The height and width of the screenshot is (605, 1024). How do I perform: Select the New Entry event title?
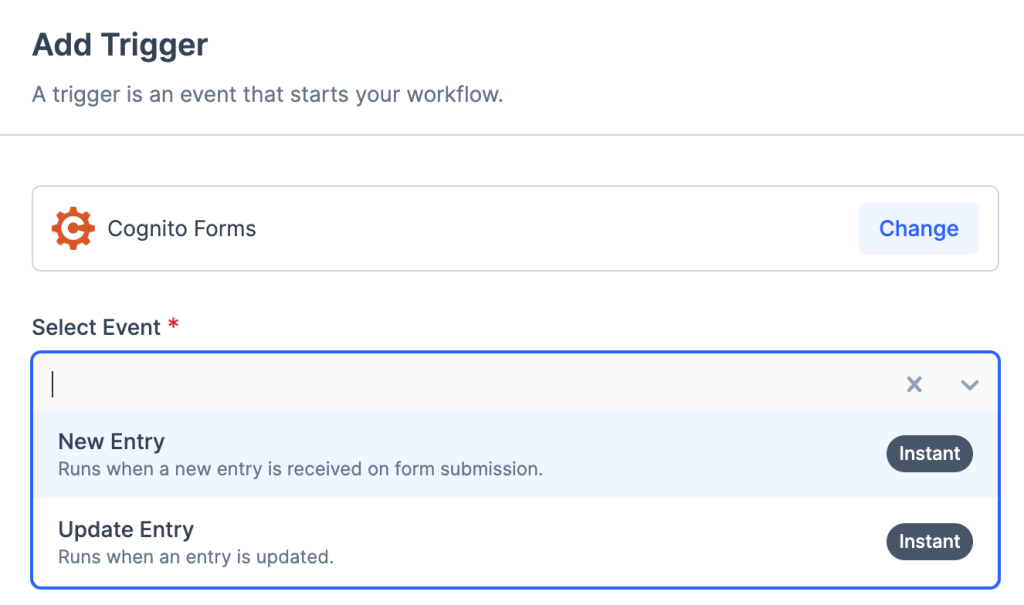click(111, 441)
